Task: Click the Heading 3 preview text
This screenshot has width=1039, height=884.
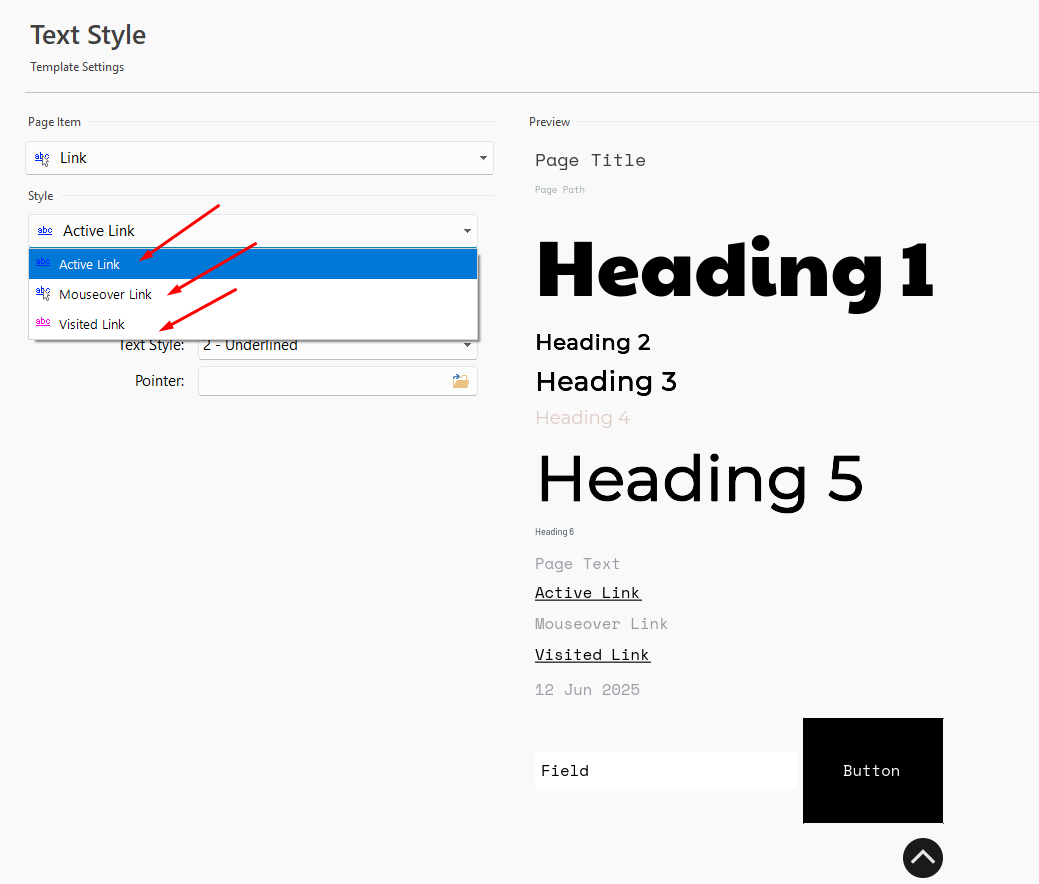Action: coord(606,382)
